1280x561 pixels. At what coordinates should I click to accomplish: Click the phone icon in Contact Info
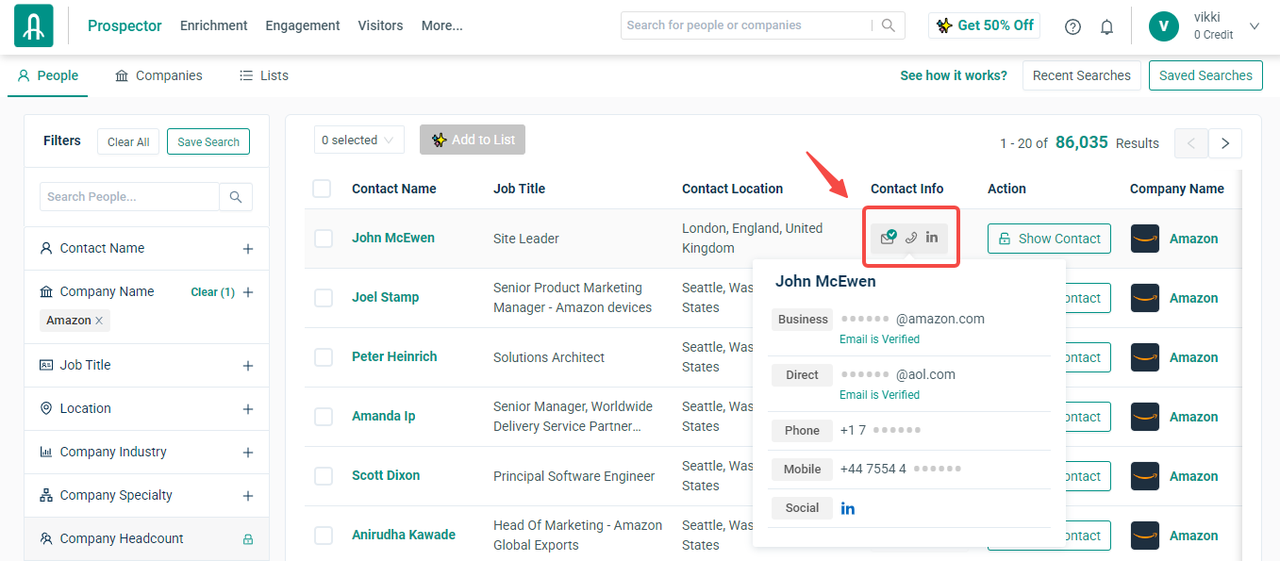(x=910, y=238)
